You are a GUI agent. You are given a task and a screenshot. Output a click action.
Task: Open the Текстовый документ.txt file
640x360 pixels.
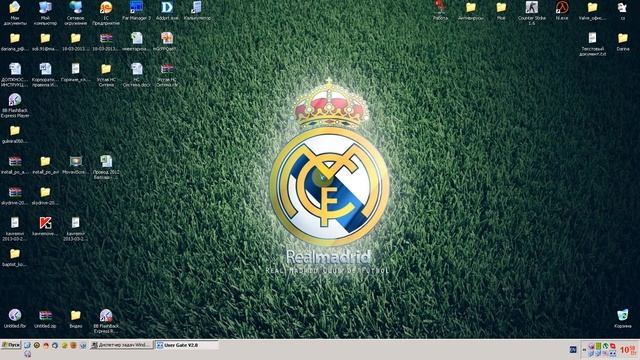[x=592, y=39]
